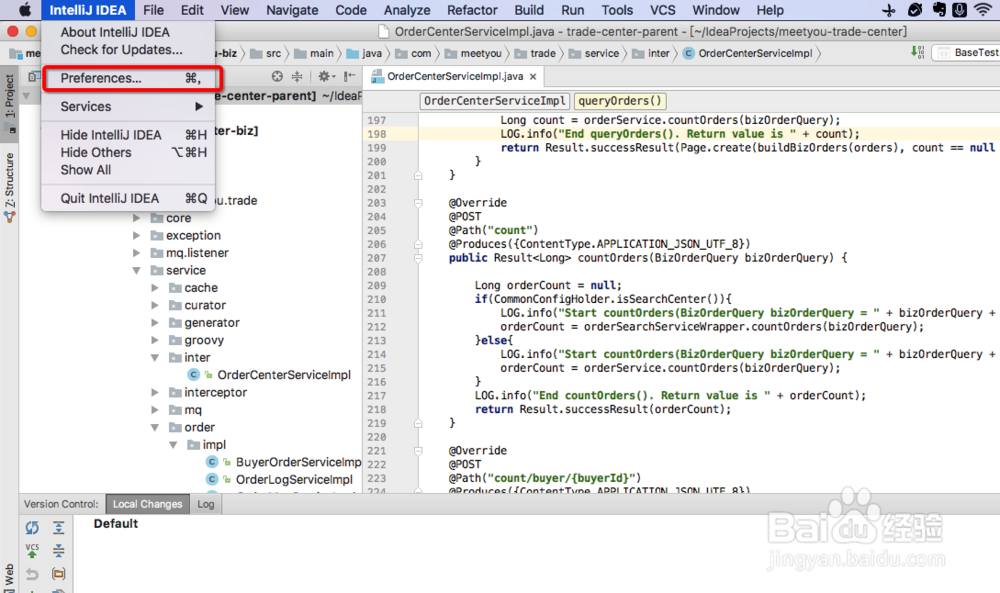This screenshot has width=1000, height=593.
Task: Expand the exception folder
Action: 136,235
